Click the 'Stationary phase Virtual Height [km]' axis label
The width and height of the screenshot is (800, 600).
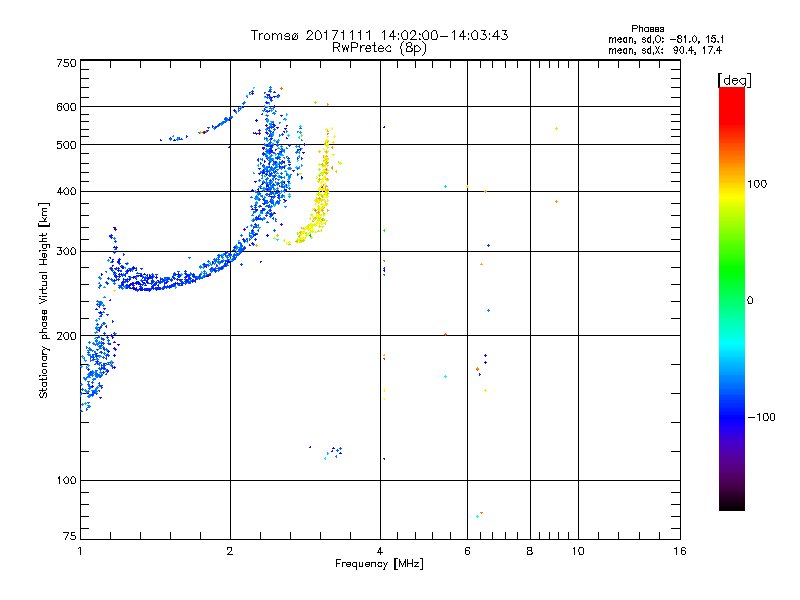44,301
